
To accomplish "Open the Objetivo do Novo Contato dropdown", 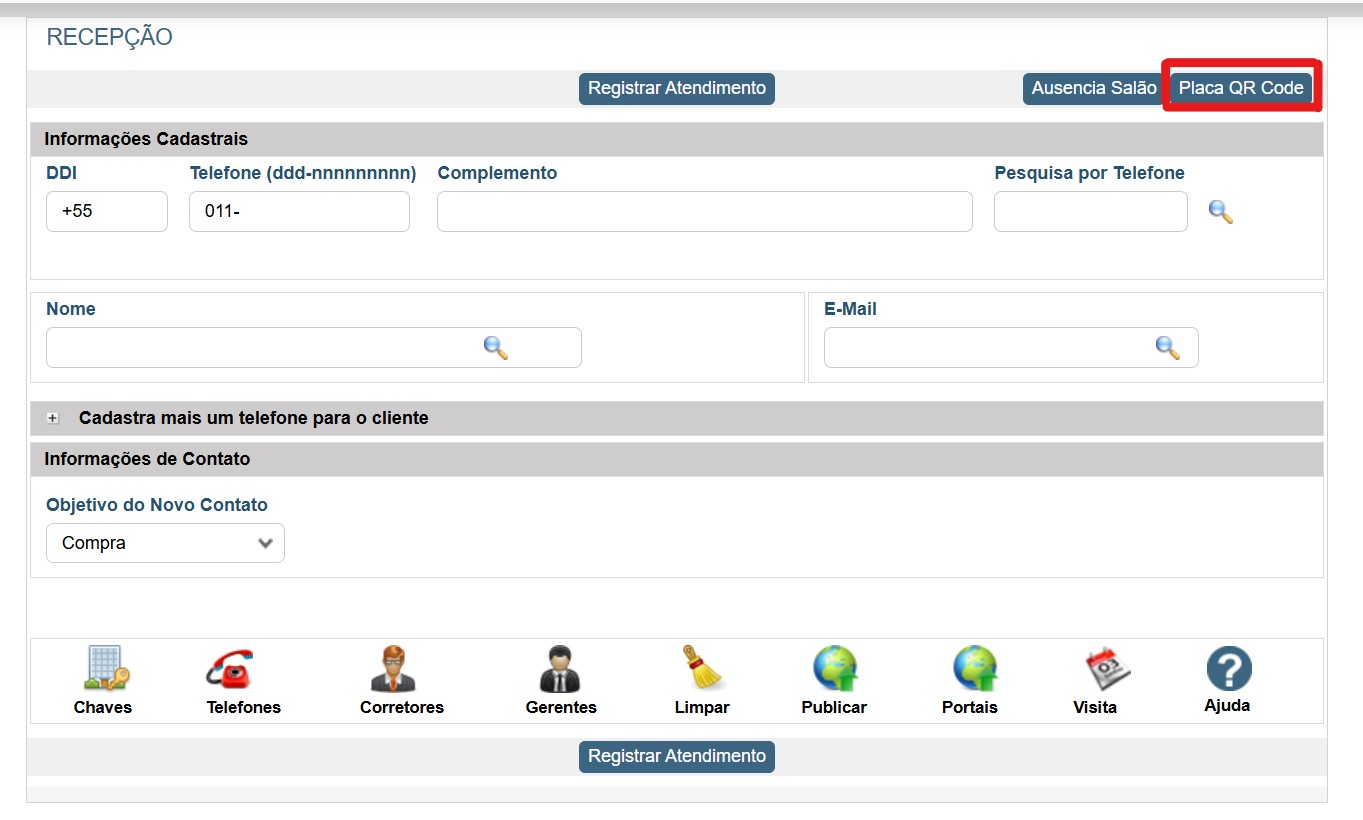I will click(165, 543).
